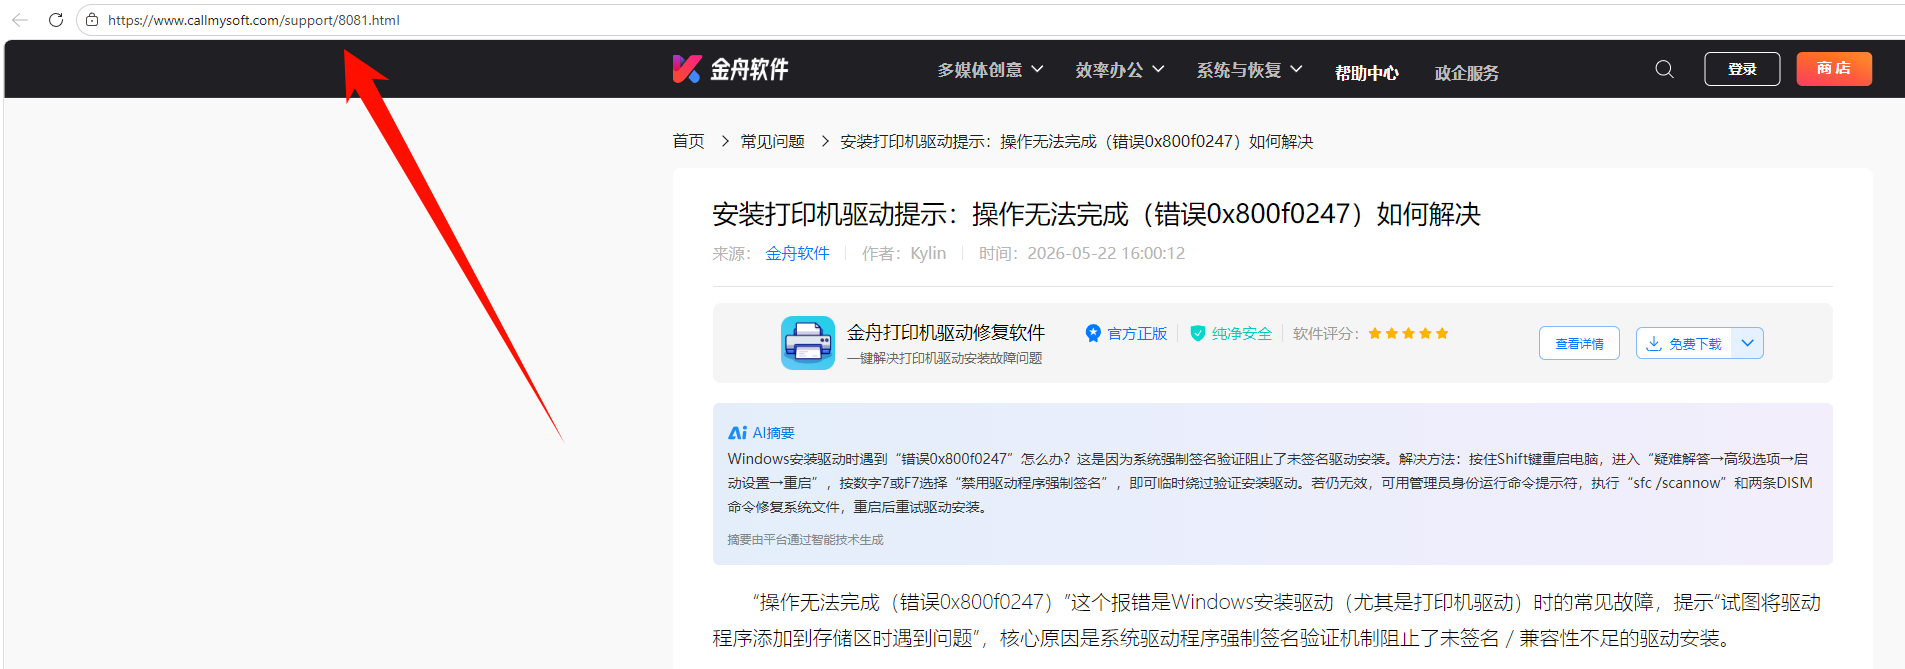
Task: Click the search magnifier icon
Action: coord(1664,69)
